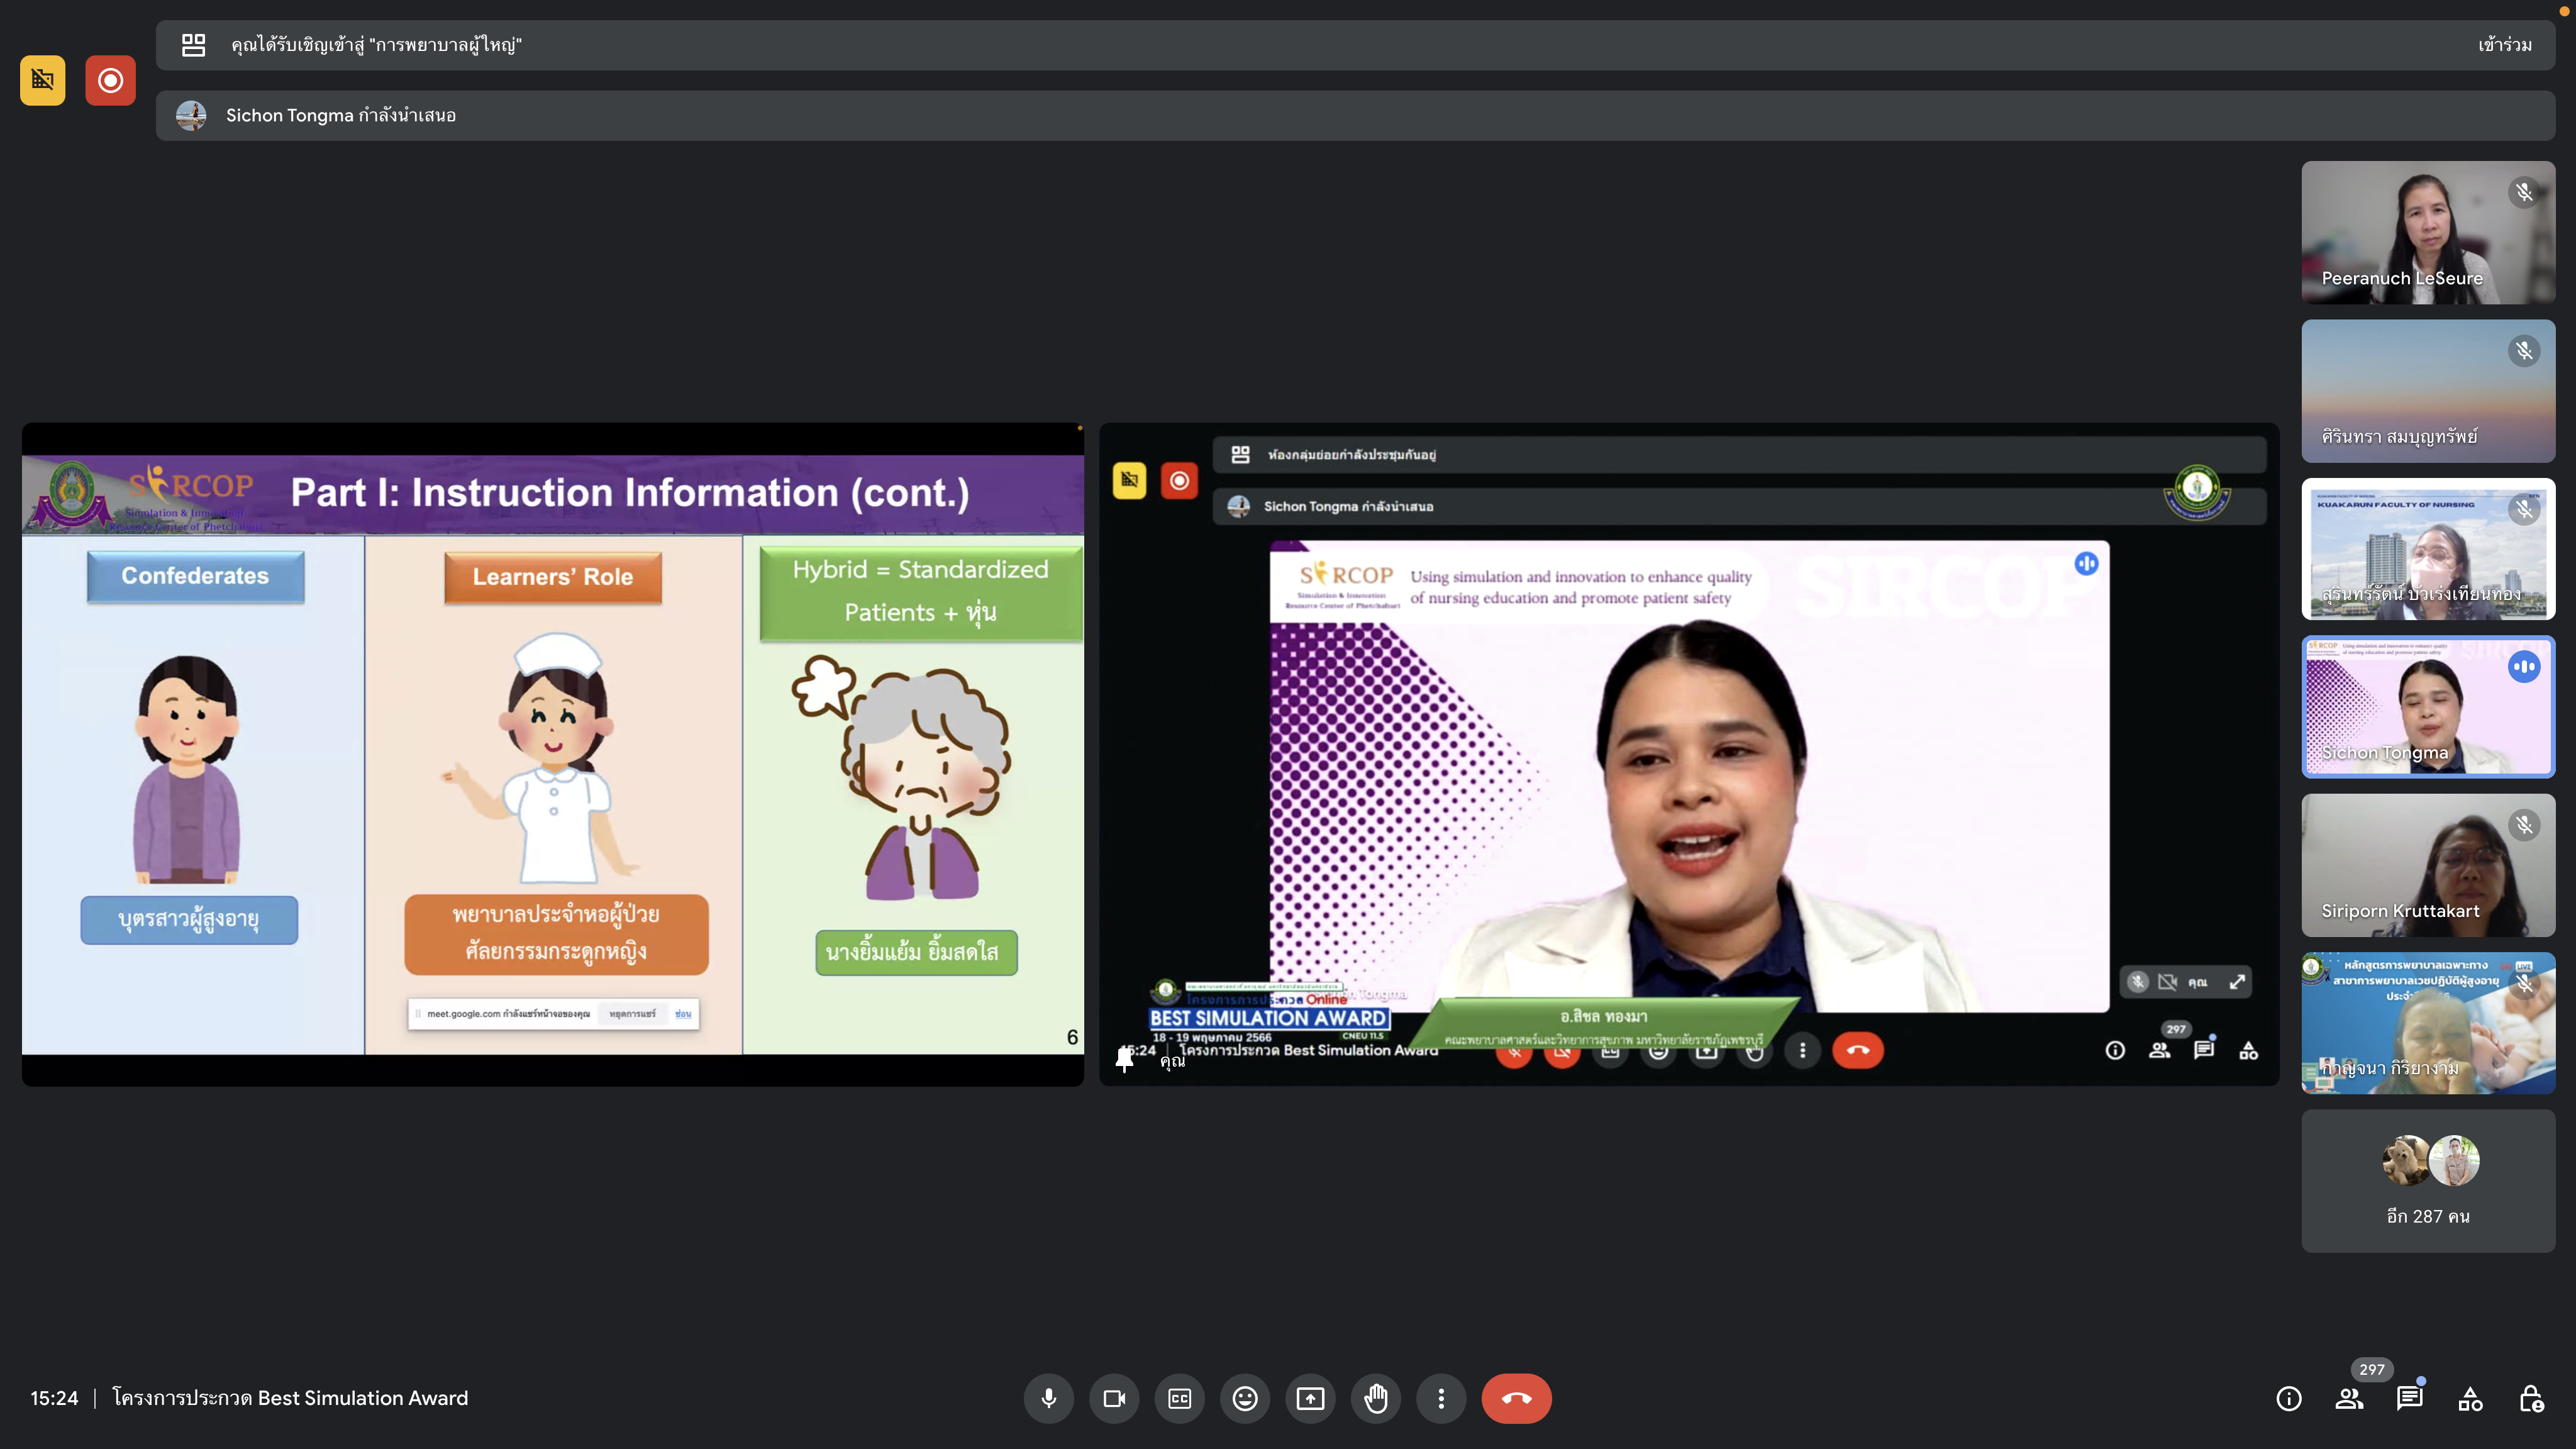Click muted mic icon on สุรินทร์รัตน์ tile
The image size is (2576, 1449).
click(2524, 508)
